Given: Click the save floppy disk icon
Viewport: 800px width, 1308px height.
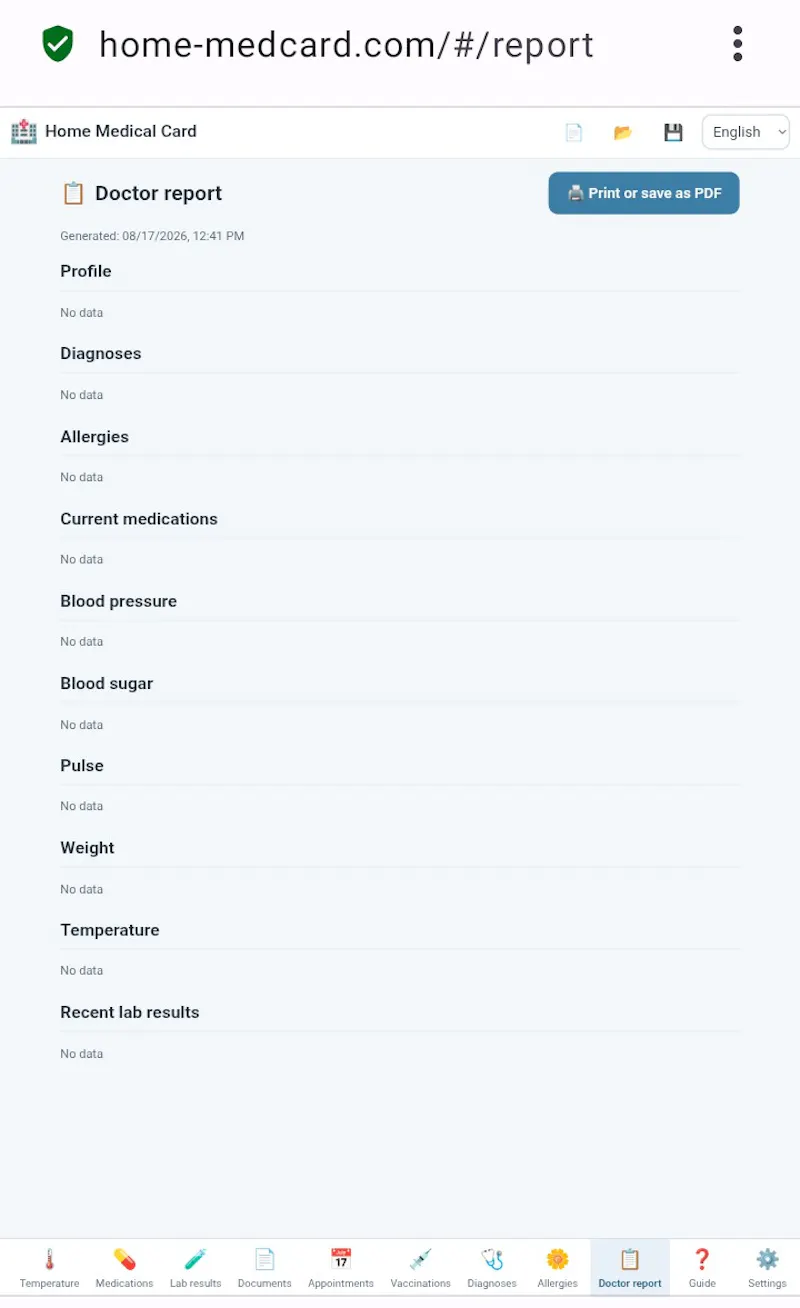Looking at the screenshot, I should [673, 132].
